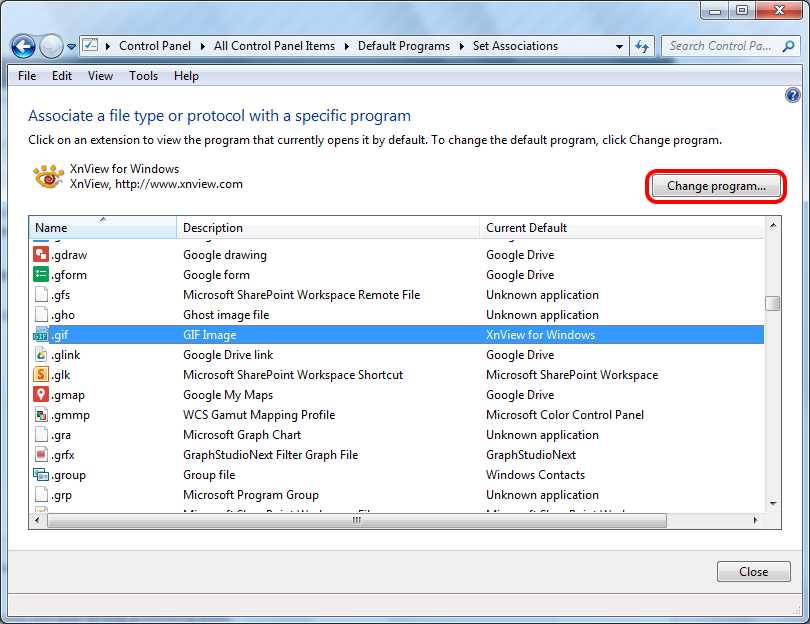The height and width of the screenshot is (624, 810).
Task: Click the .glink Google Drive icon
Action: [x=41, y=354]
